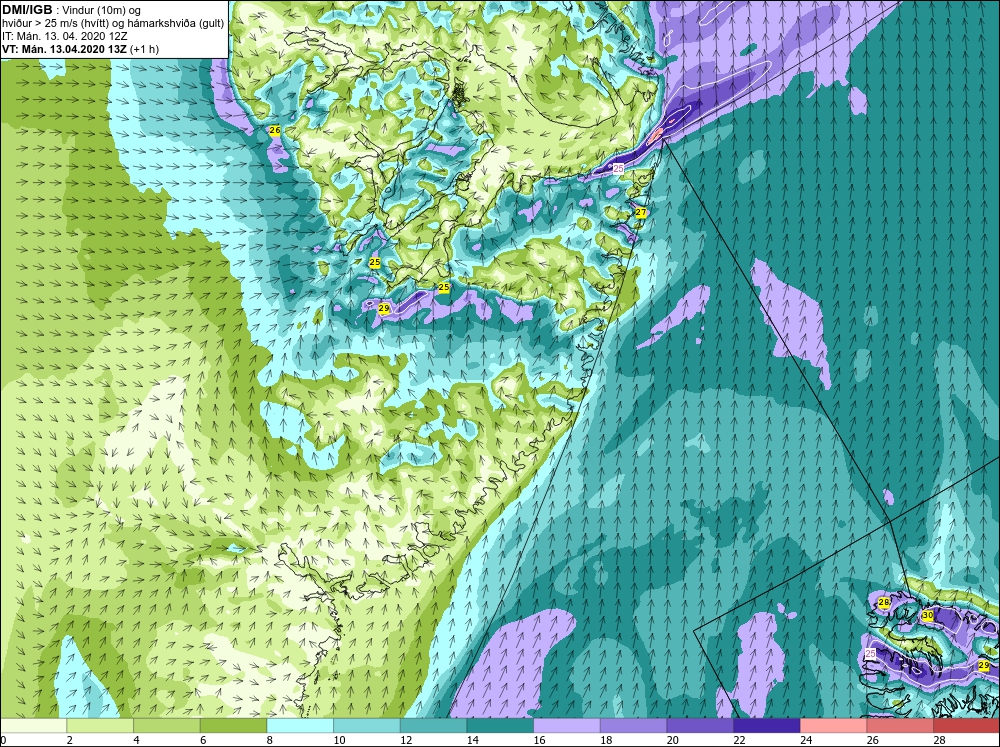Pick the 6–8 m/s dark green legend swatch
The image size is (1000, 747).
click(x=233, y=725)
